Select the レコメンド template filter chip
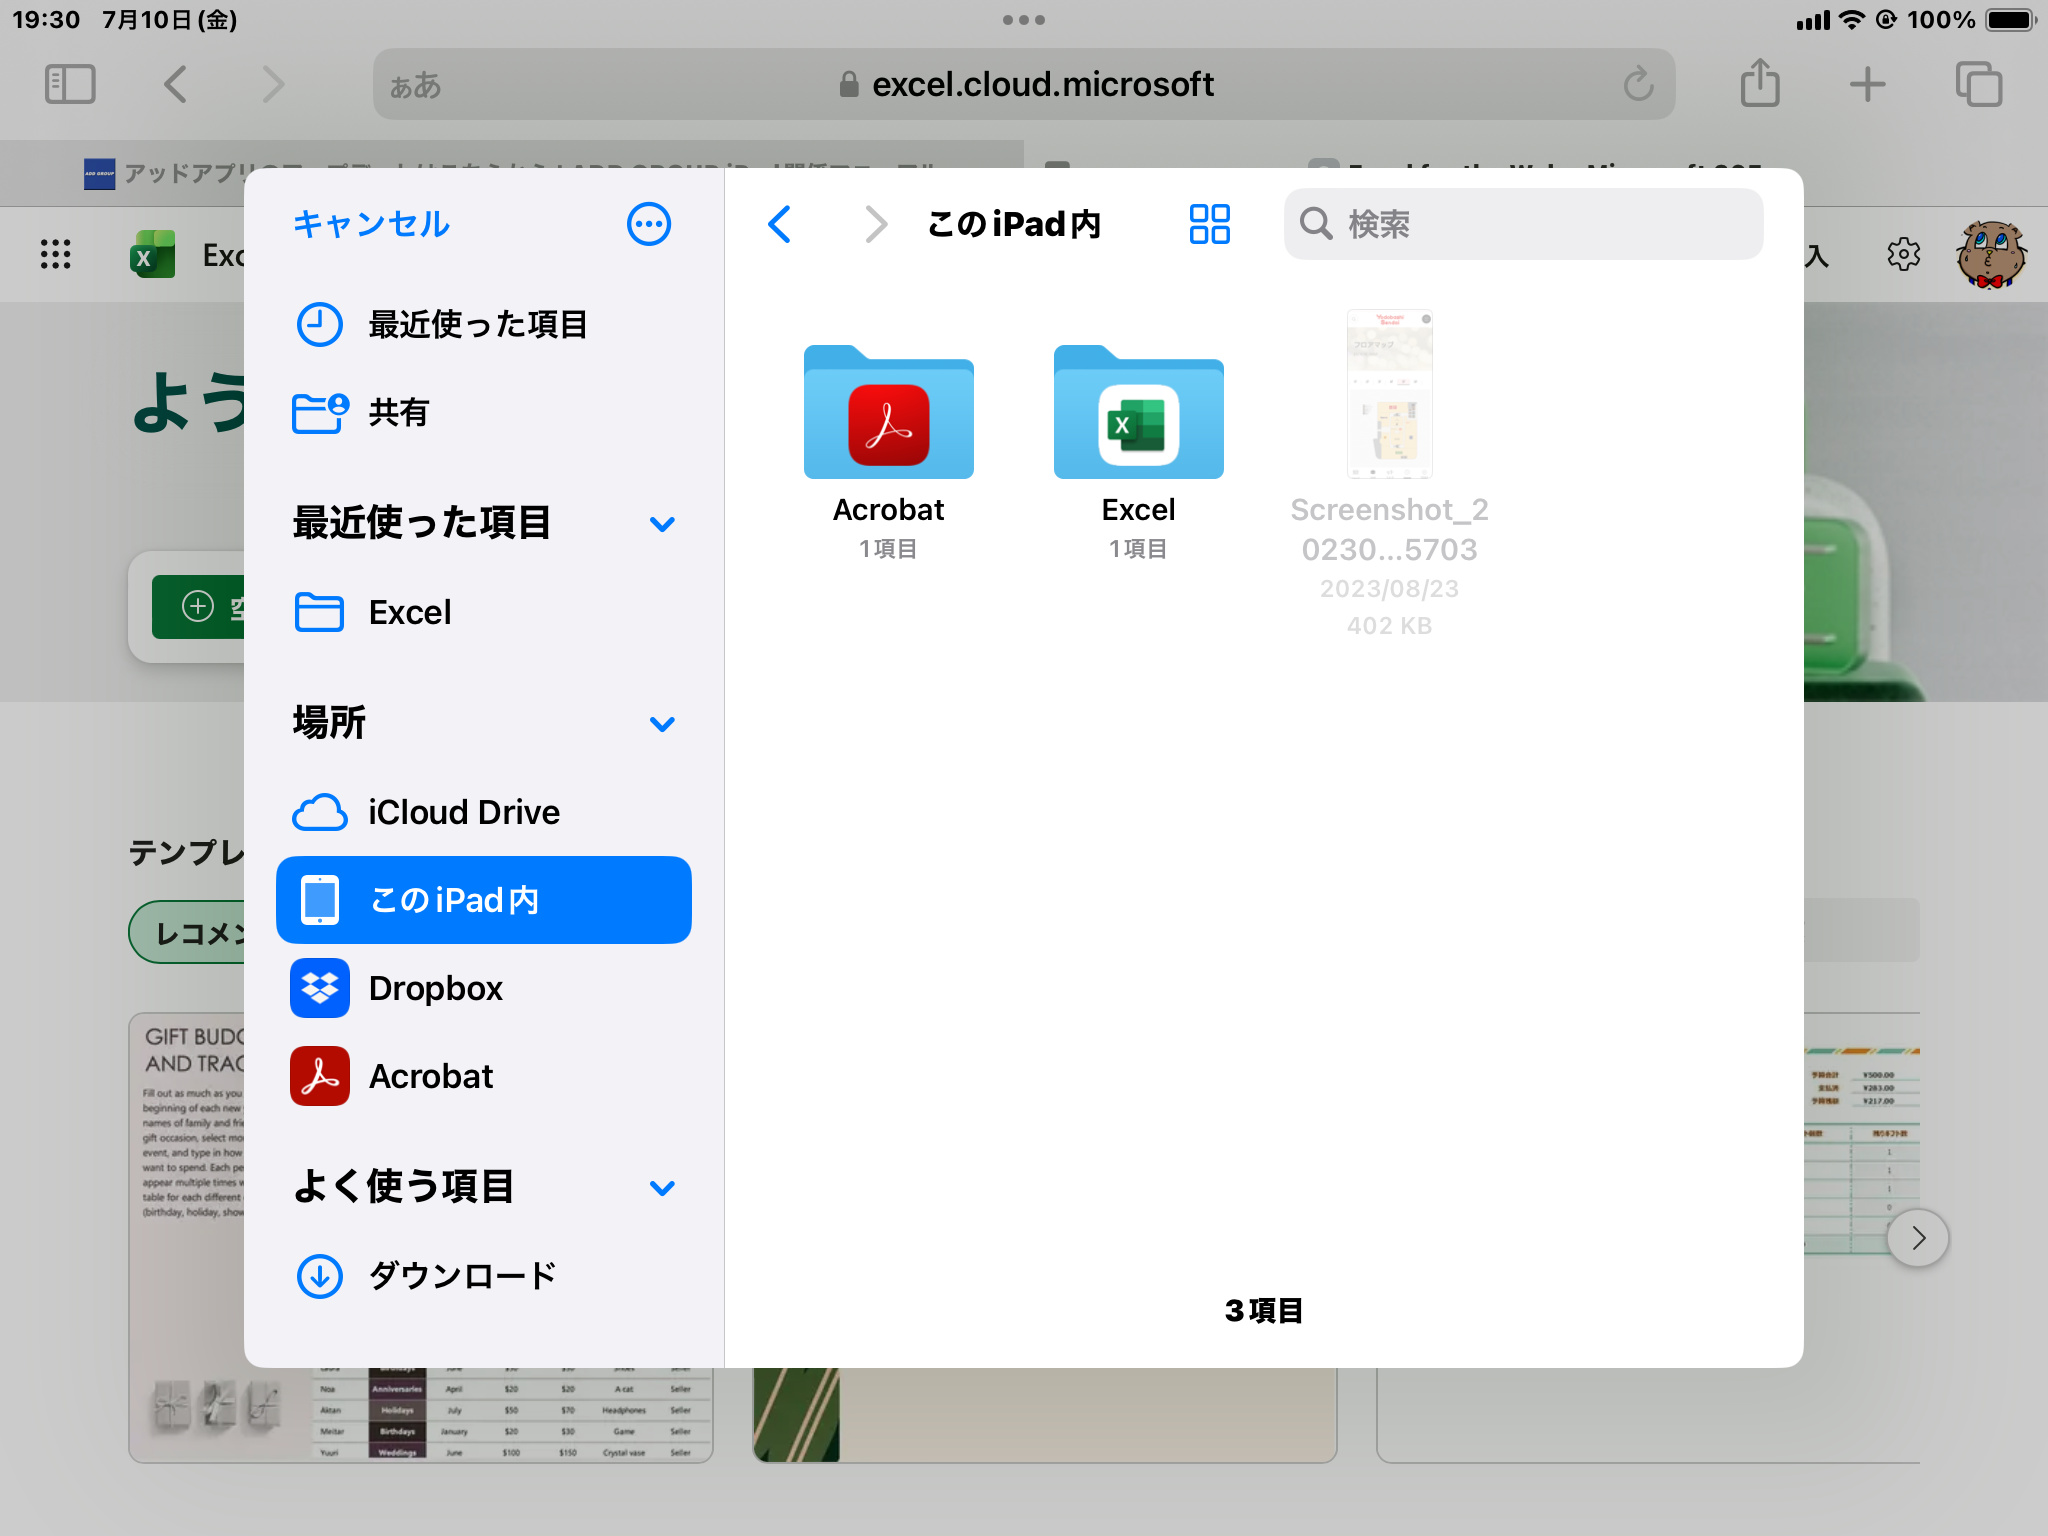The height and width of the screenshot is (1536, 2048). point(187,932)
